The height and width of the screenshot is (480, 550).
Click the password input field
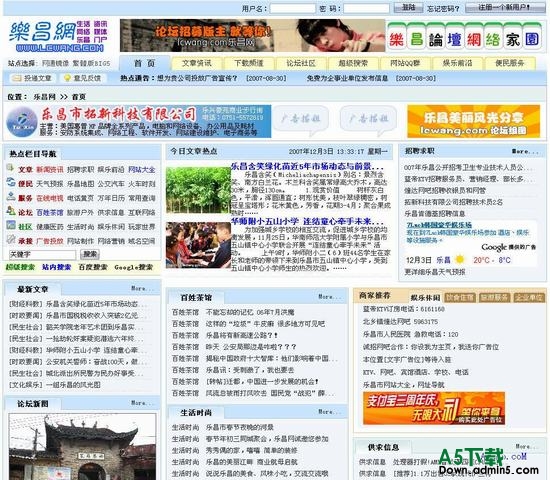tap(366, 8)
